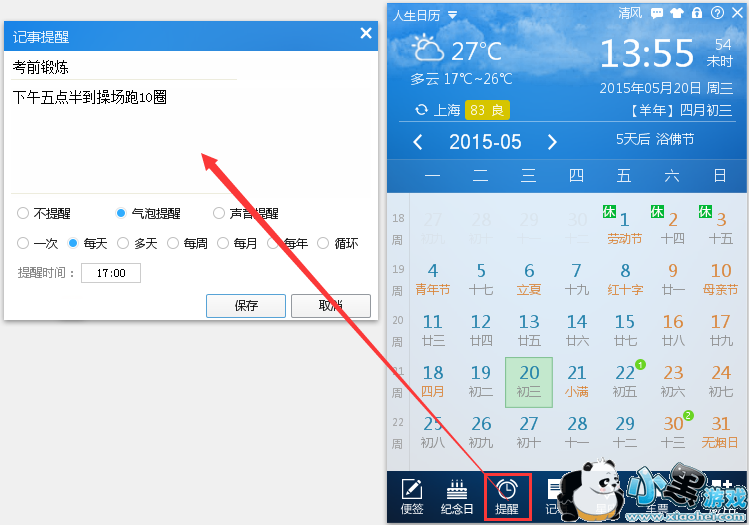
Task: Go to next month with right chevron
Action: (x=552, y=142)
